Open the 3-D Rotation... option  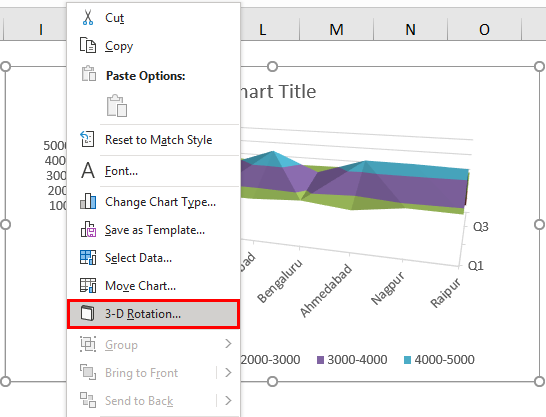click(x=154, y=314)
